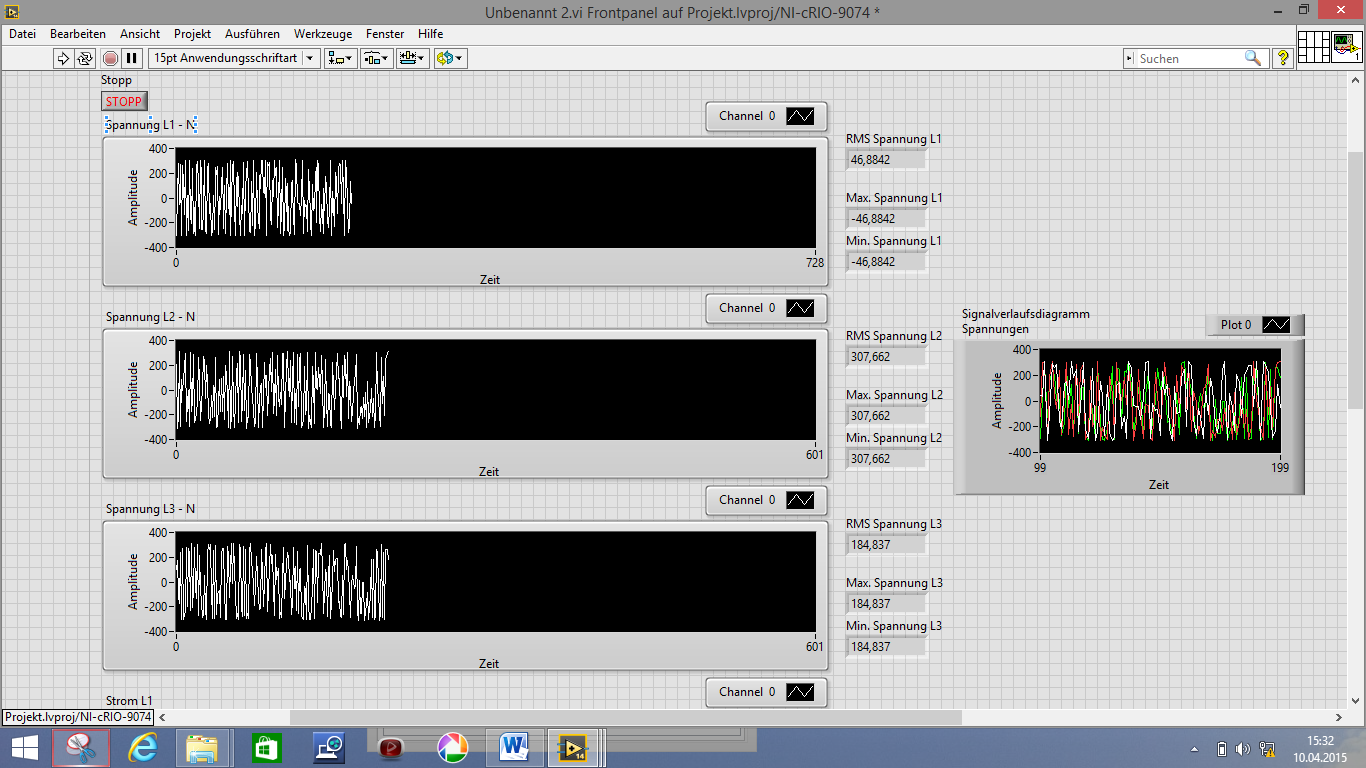
Task: Click the Strom L1 label
Action: [129, 701]
